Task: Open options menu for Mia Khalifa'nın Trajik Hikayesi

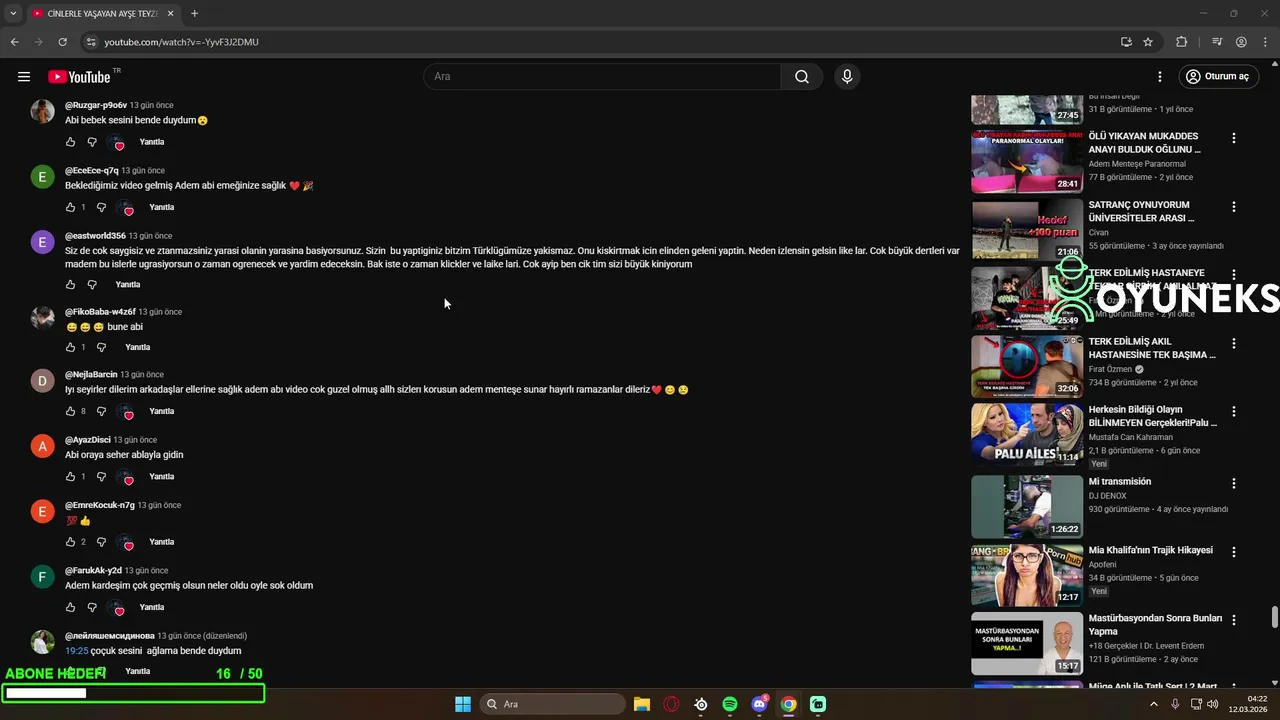Action: pos(1234,552)
